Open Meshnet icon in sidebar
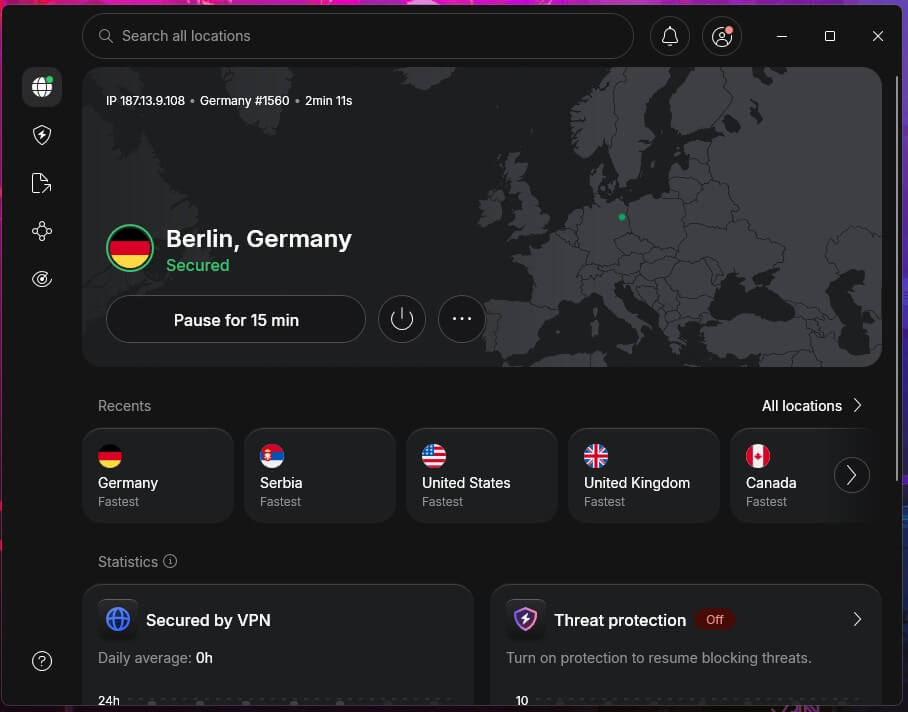The height and width of the screenshot is (712, 908). (x=42, y=231)
